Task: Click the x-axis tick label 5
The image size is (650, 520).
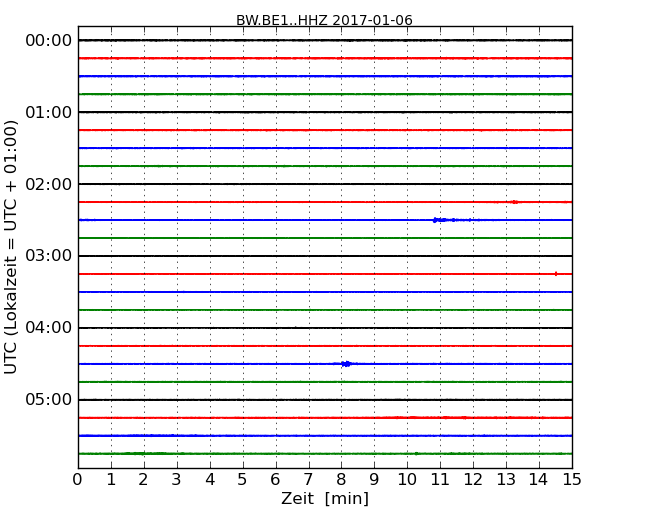Action: (x=243, y=480)
